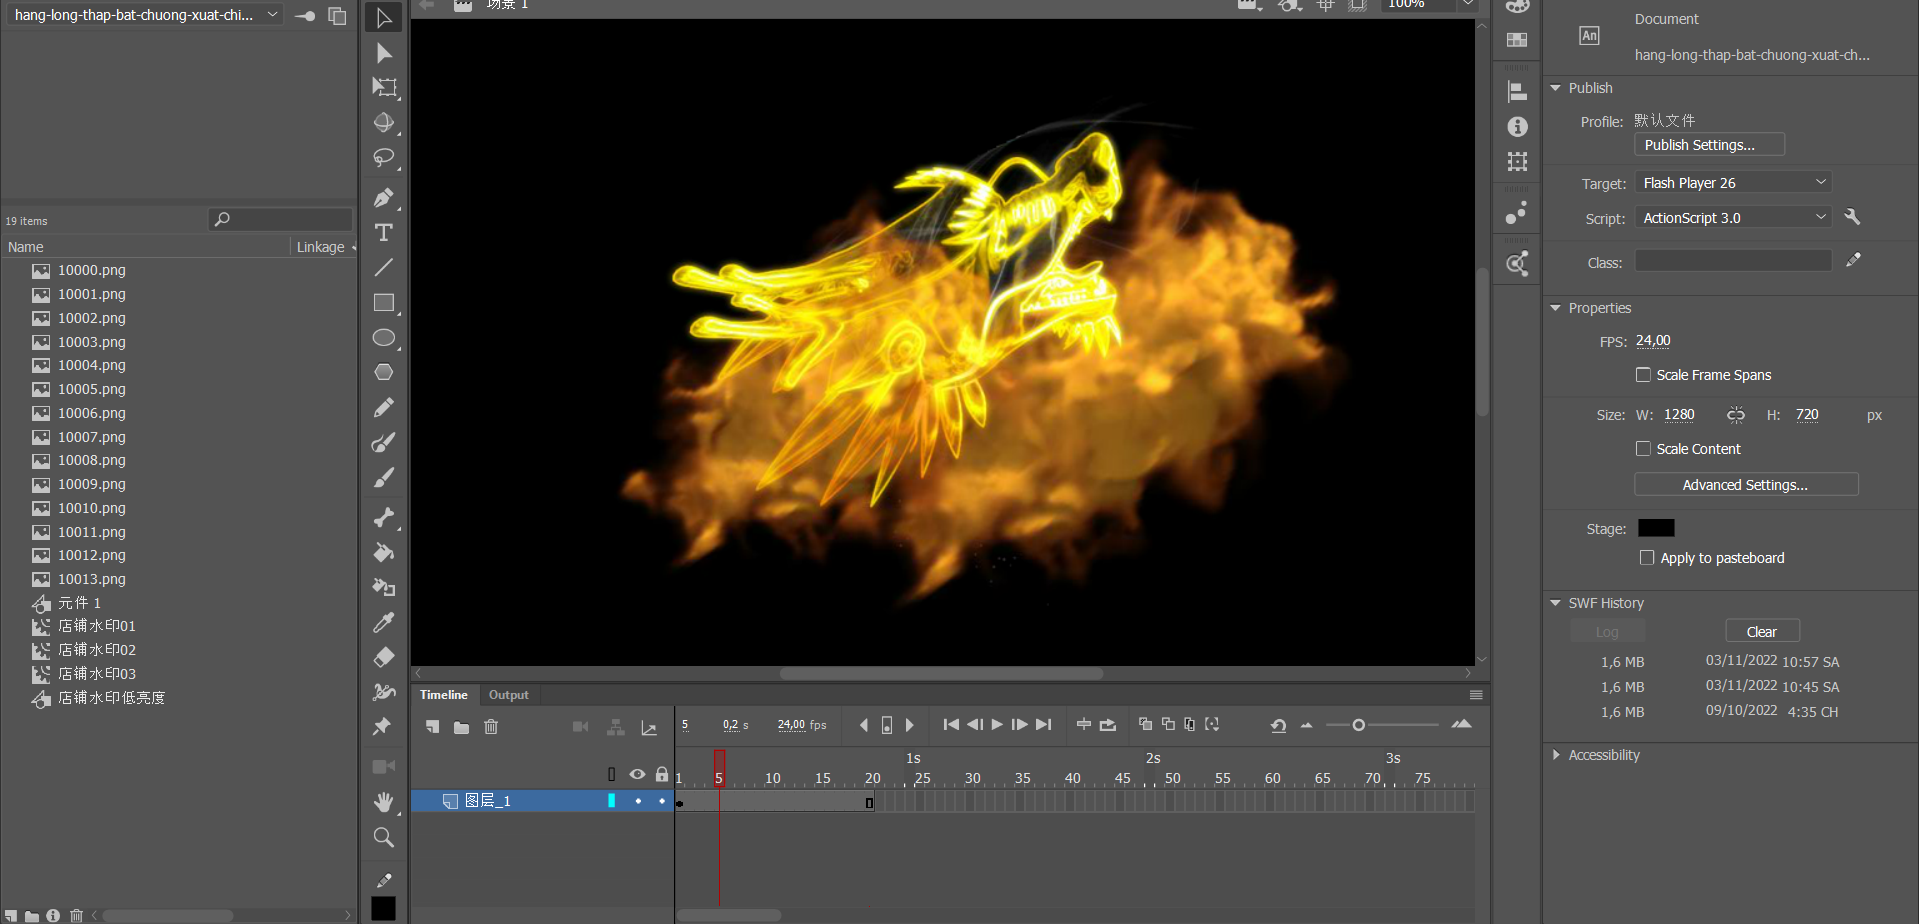Open the Target Flash Player dropdown

coord(1733,183)
